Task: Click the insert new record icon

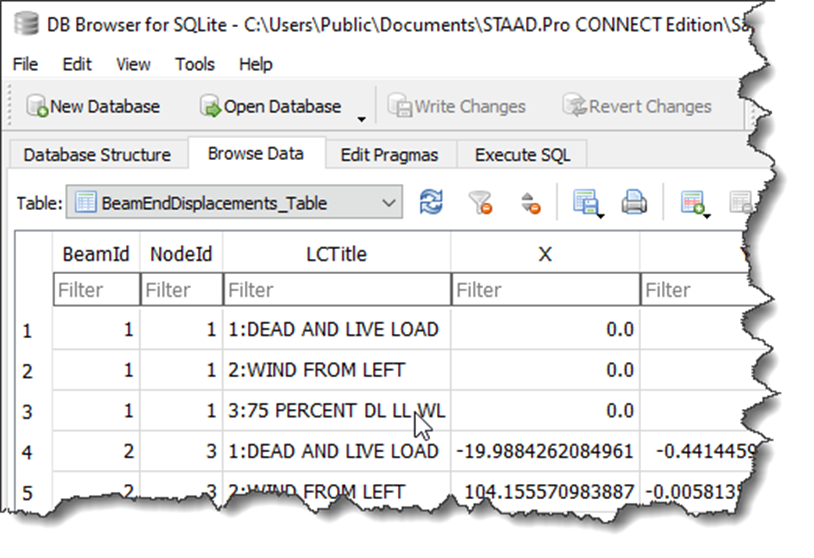Action: 693,202
